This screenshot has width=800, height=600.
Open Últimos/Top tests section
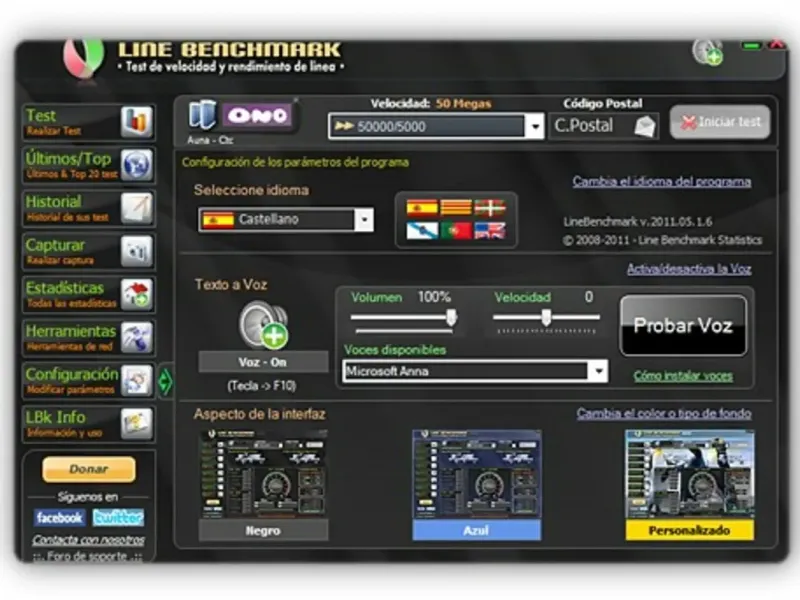click(89, 165)
